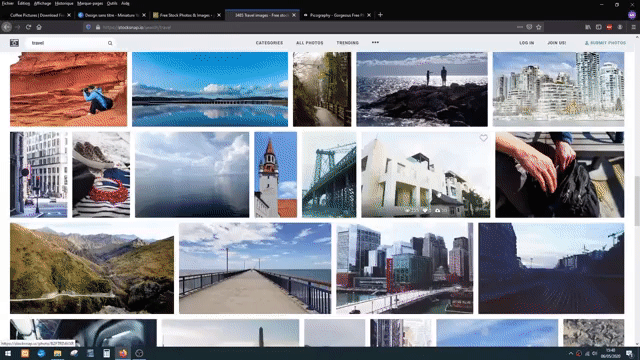Click the JOIN US! link

click(x=557, y=43)
